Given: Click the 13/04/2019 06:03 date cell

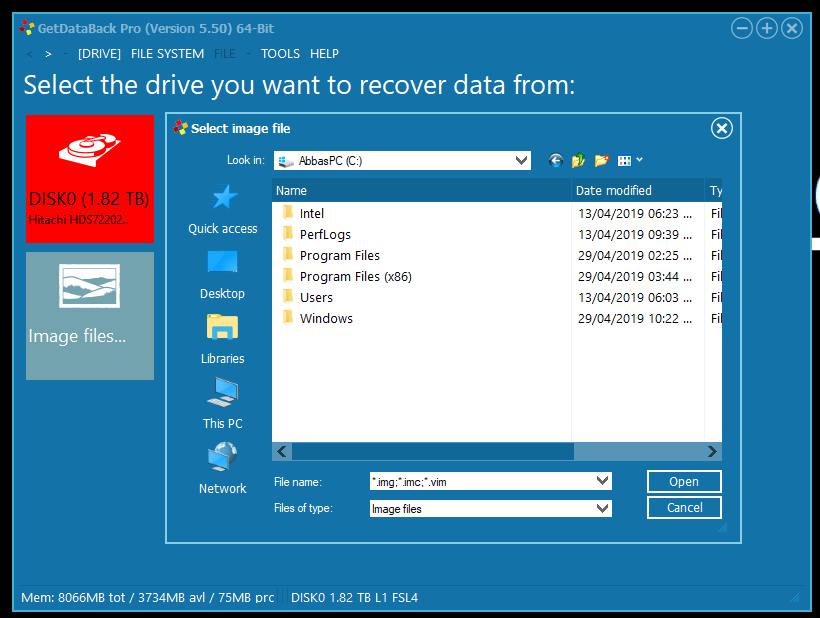Looking at the screenshot, I should (x=635, y=297).
